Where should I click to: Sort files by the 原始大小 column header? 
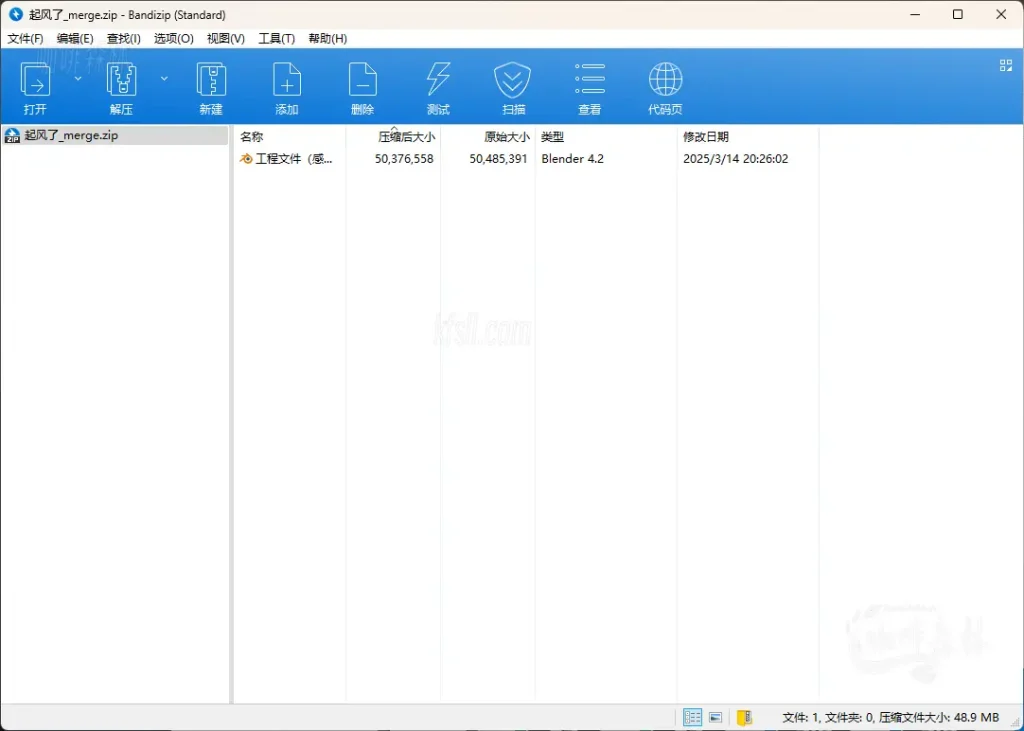(x=506, y=136)
